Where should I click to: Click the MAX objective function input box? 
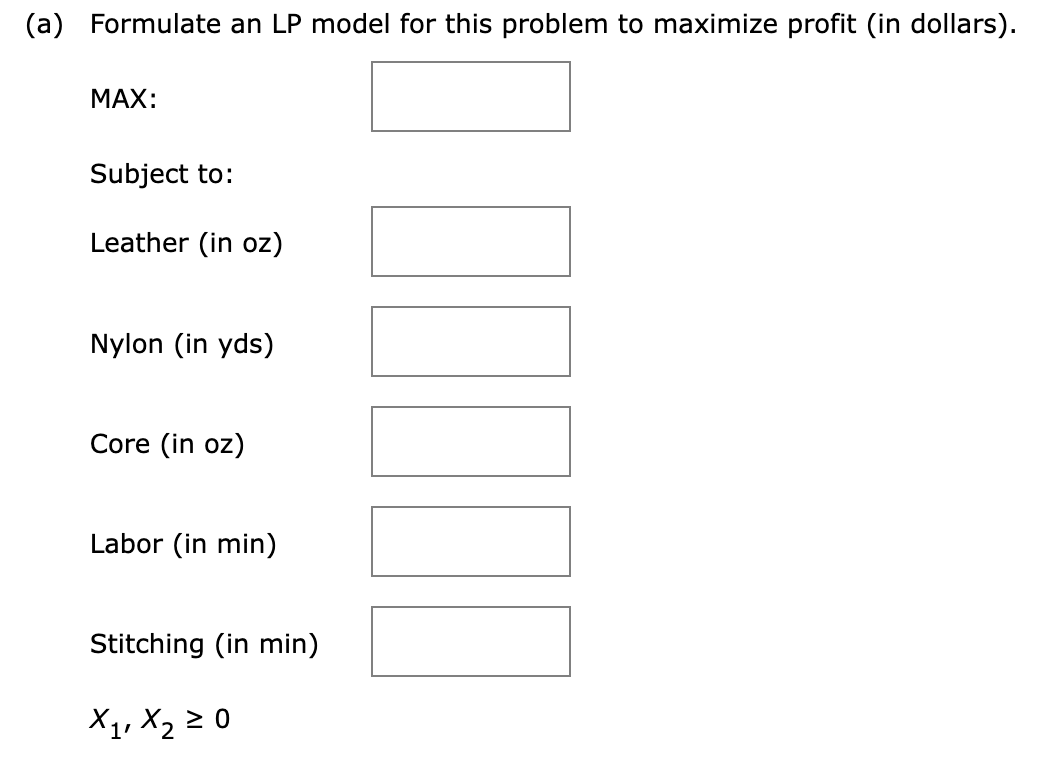tap(470, 97)
